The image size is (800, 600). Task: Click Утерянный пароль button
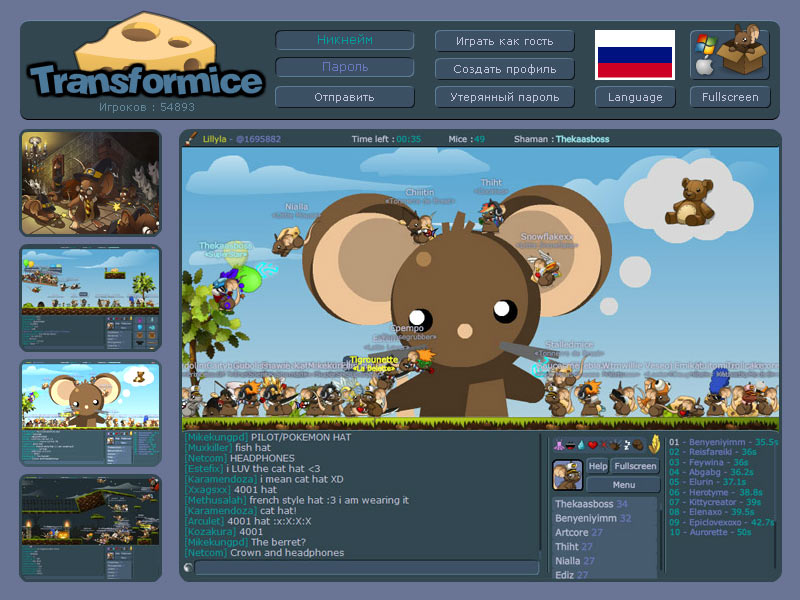(x=505, y=97)
